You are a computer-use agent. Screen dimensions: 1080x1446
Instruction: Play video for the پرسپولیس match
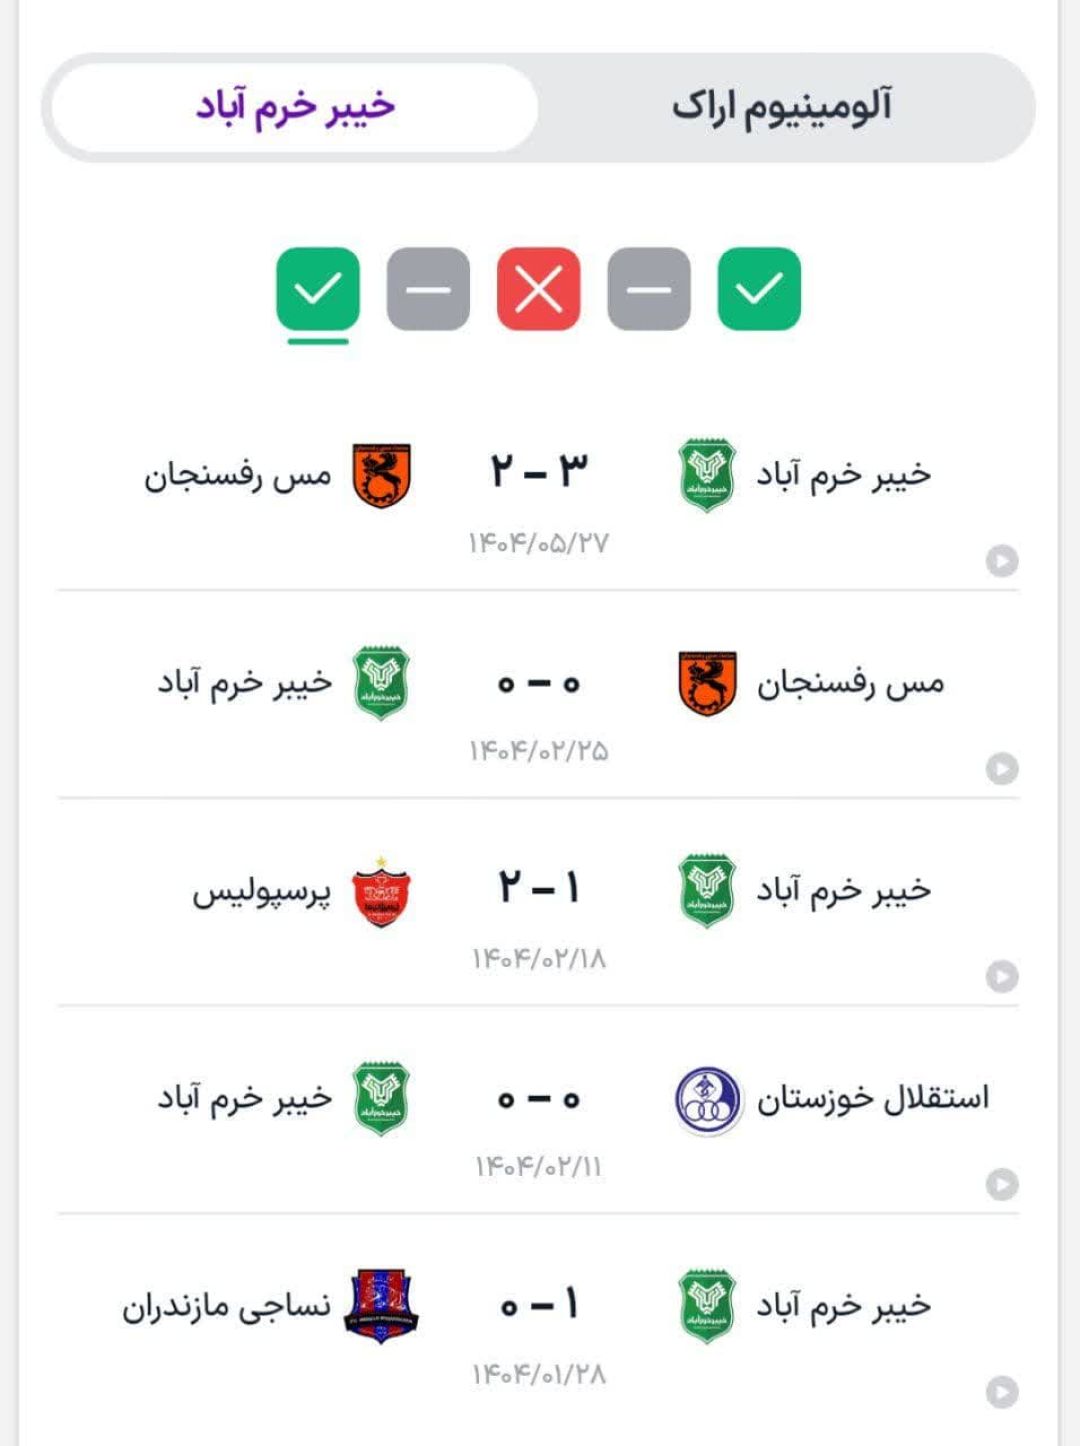1002,976
